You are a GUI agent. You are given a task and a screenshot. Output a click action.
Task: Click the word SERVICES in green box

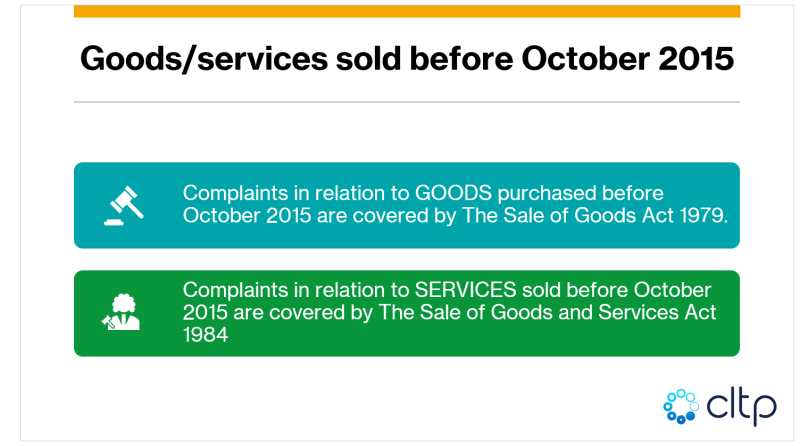tap(465, 290)
